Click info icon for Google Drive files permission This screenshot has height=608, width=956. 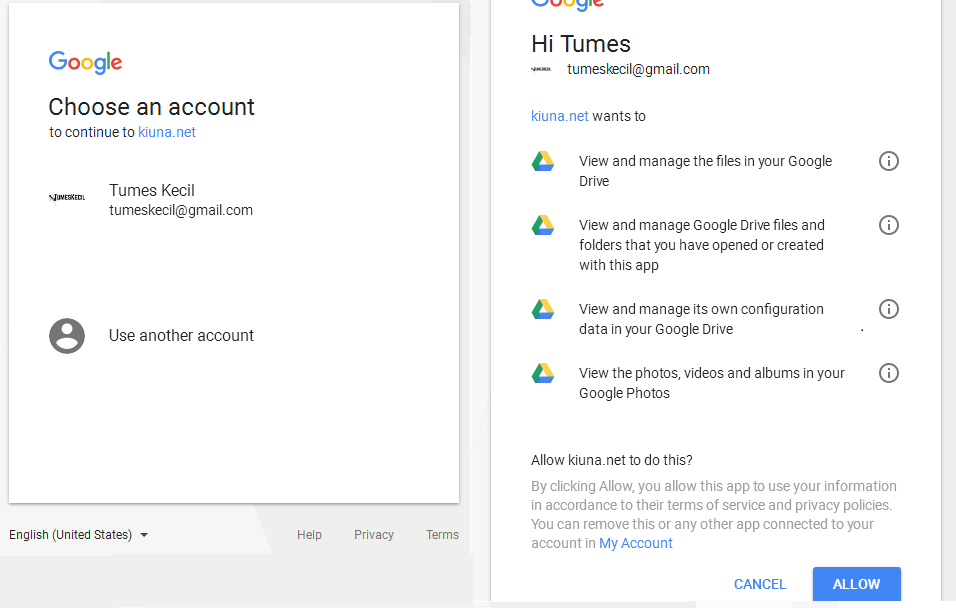pyautogui.click(x=888, y=161)
